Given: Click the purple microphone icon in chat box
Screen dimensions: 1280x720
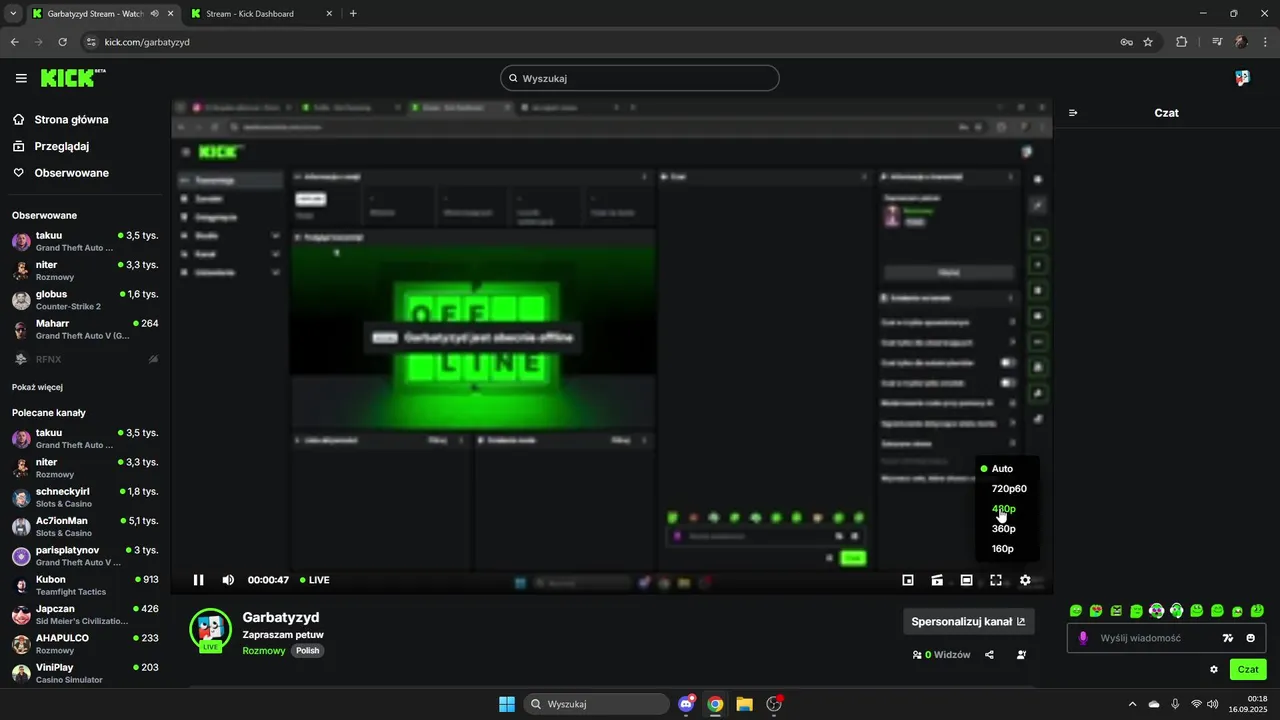Looking at the screenshot, I should tap(1083, 638).
